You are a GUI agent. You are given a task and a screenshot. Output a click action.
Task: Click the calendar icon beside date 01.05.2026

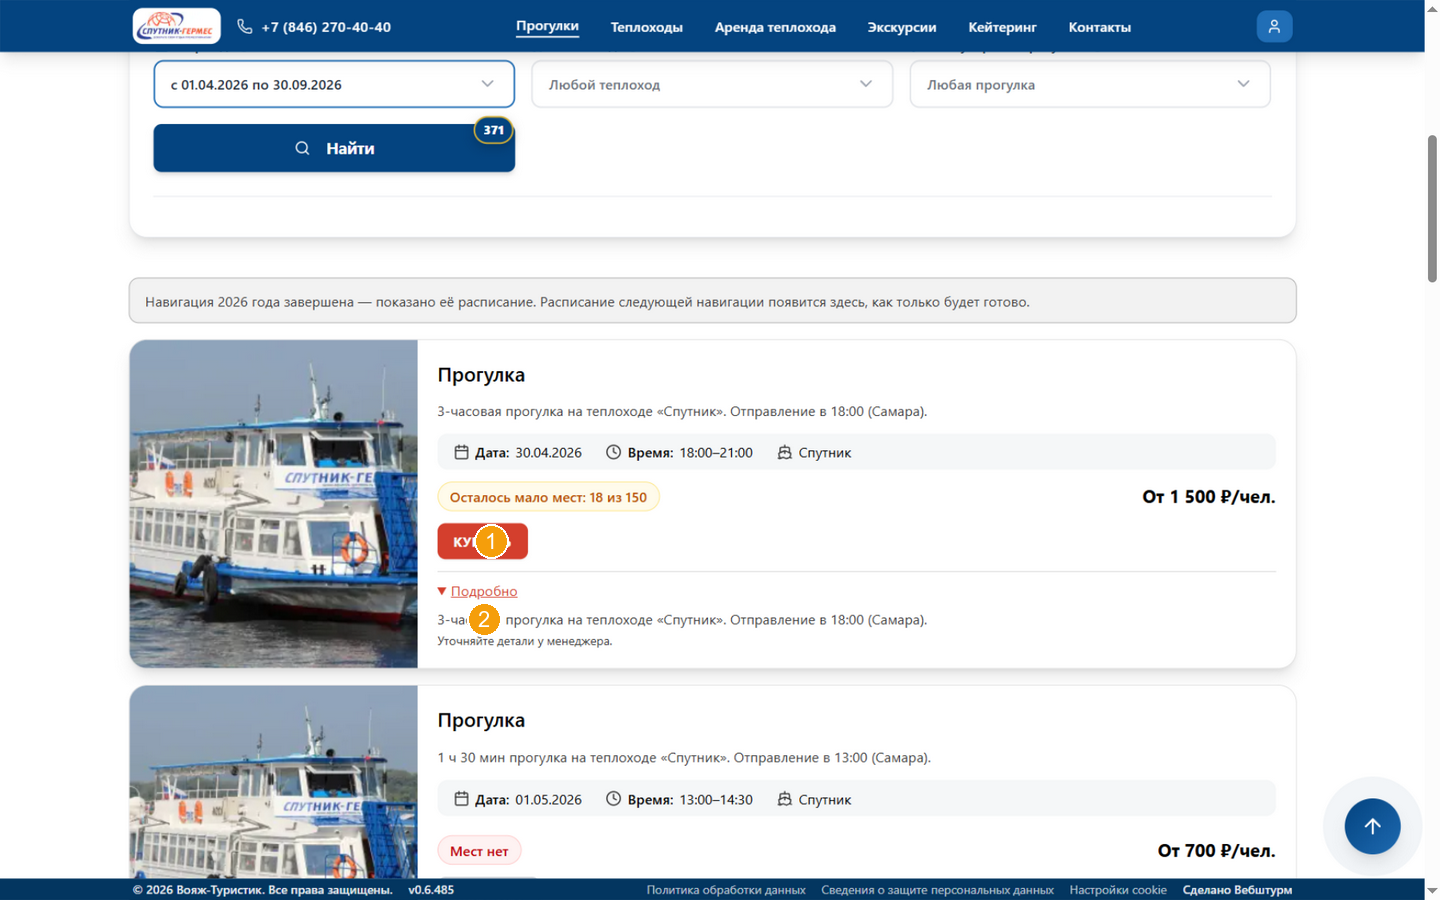[461, 799]
